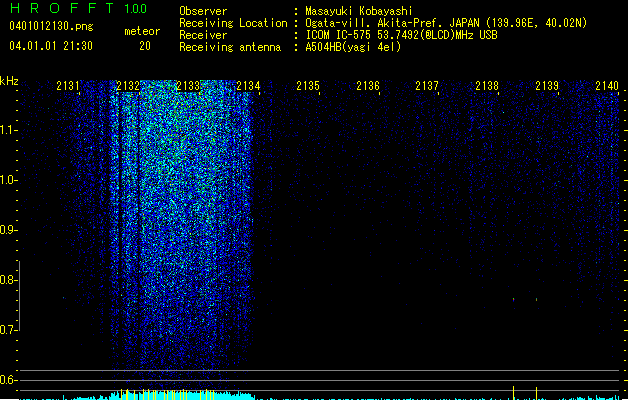Click the meteor count value 20
Viewport: 629px width, 400px height.
tap(145, 46)
